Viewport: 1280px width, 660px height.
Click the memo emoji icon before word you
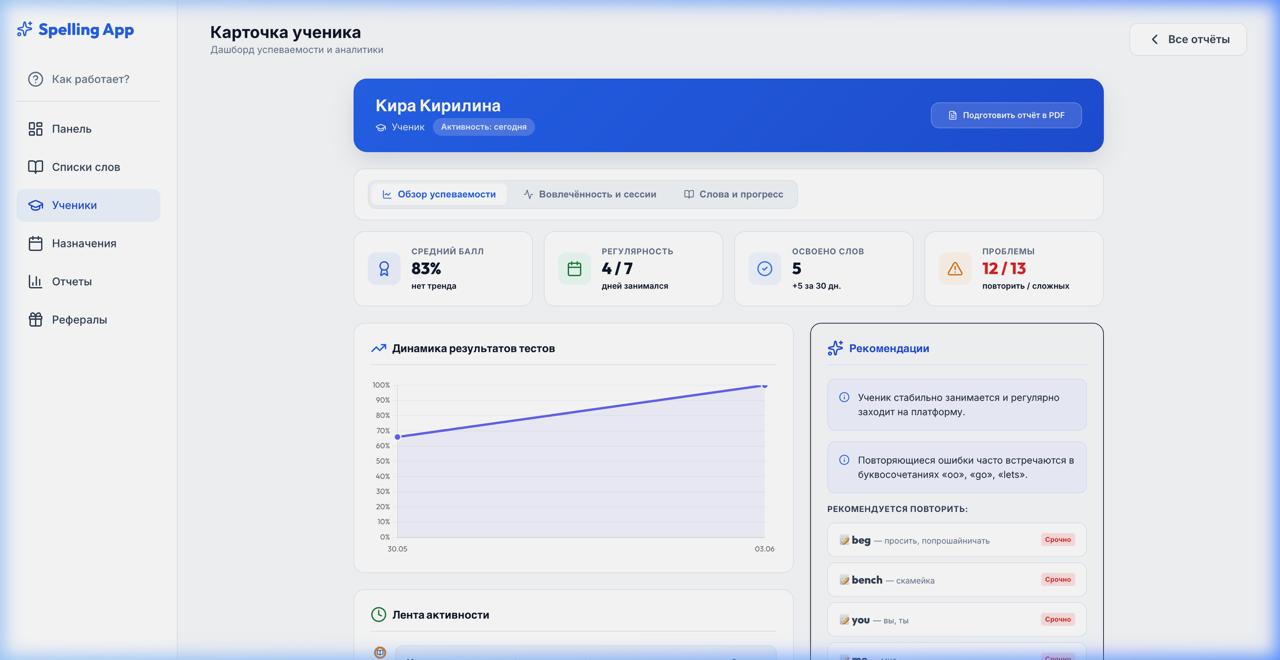[x=844, y=620]
